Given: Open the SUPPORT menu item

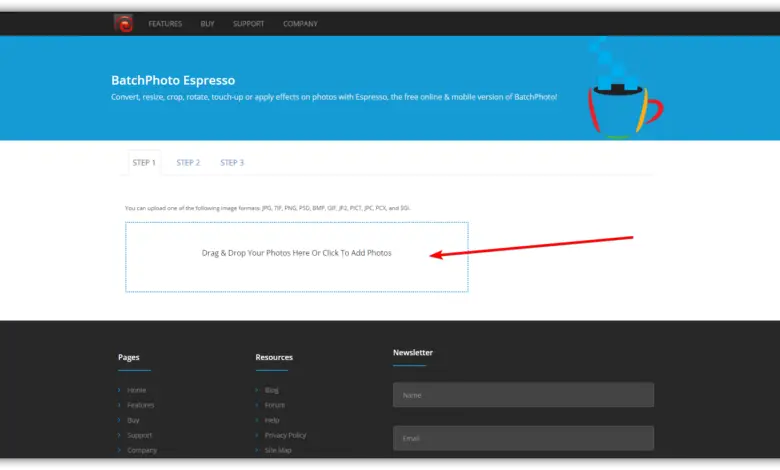Looking at the screenshot, I should (248, 24).
